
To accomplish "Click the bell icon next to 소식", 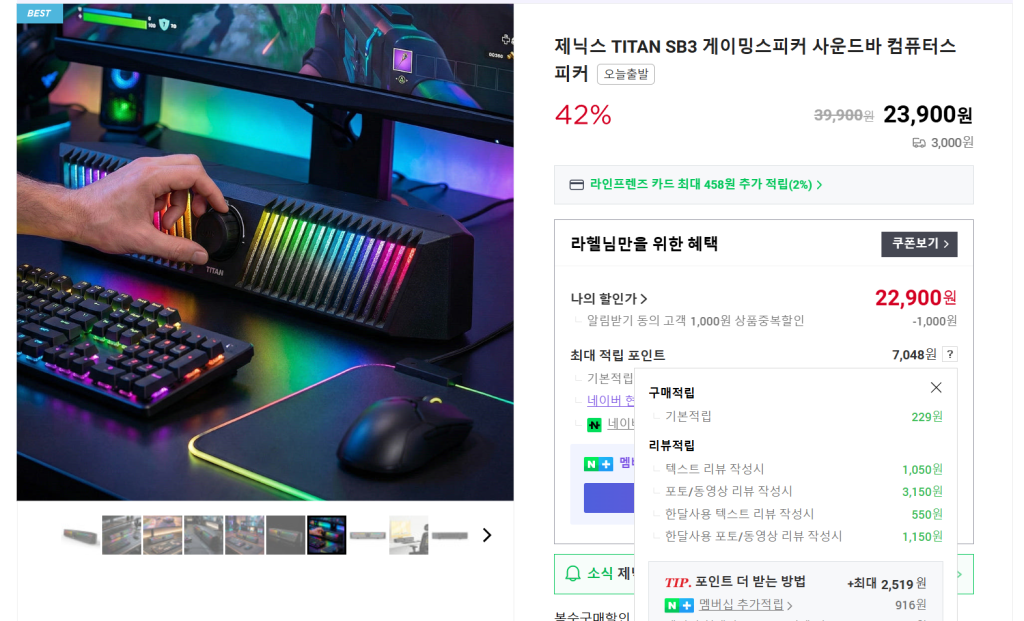I will tap(572, 573).
